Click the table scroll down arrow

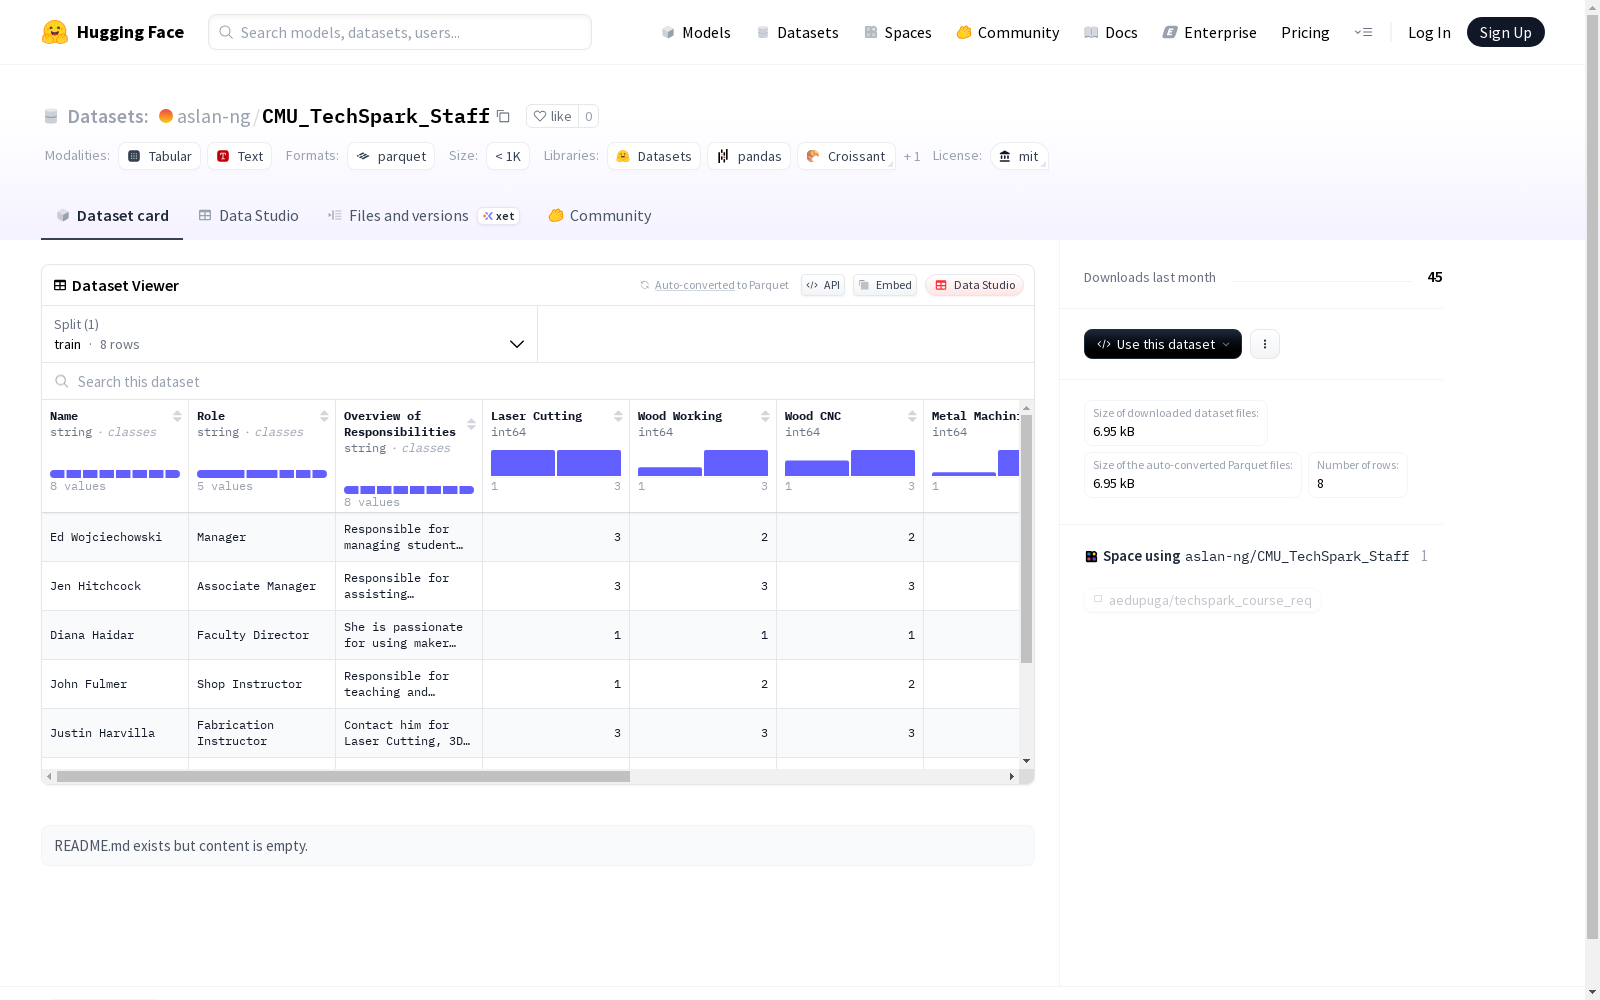(x=1026, y=762)
